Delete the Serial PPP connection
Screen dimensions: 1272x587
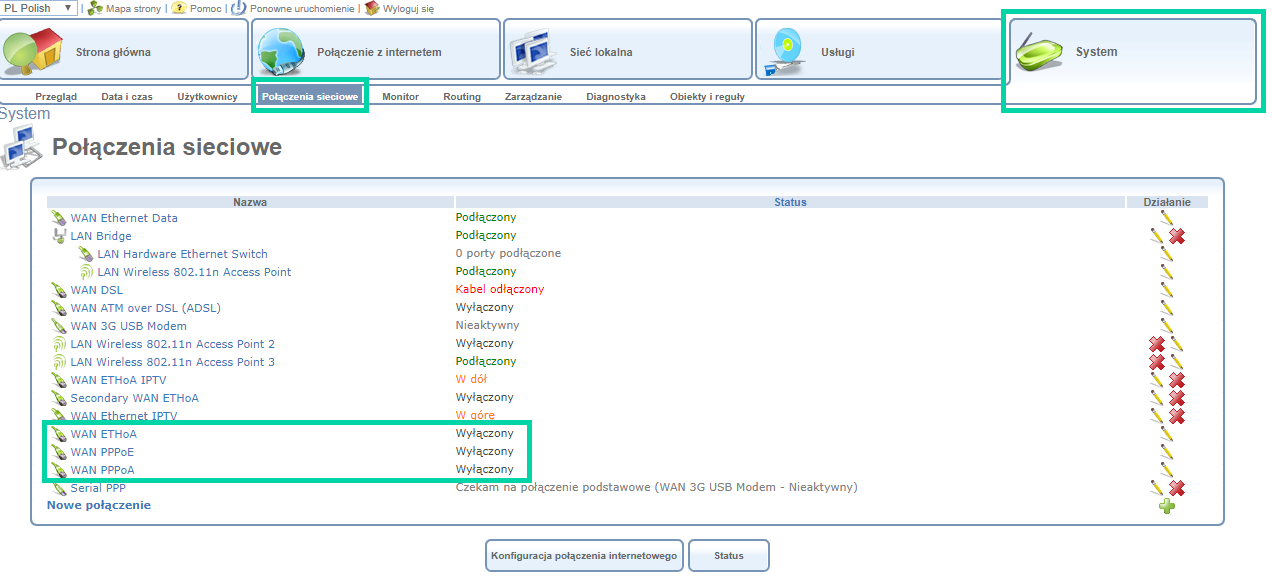(x=1177, y=488)
